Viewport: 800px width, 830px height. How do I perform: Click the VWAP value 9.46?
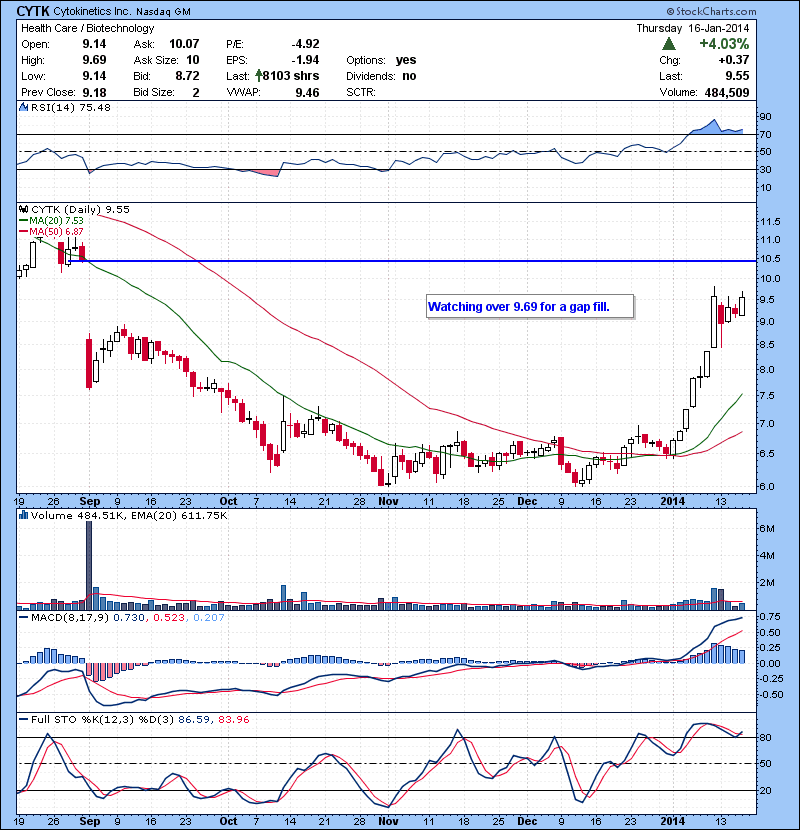coord(308,93)
